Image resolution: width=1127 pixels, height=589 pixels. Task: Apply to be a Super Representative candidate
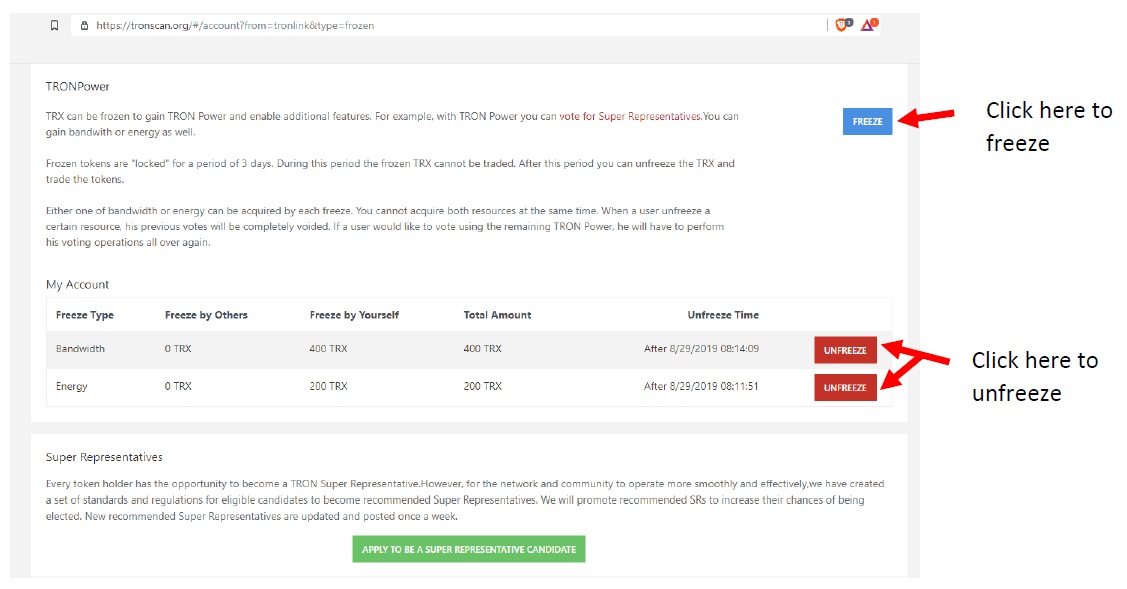[x=469, y=549]
